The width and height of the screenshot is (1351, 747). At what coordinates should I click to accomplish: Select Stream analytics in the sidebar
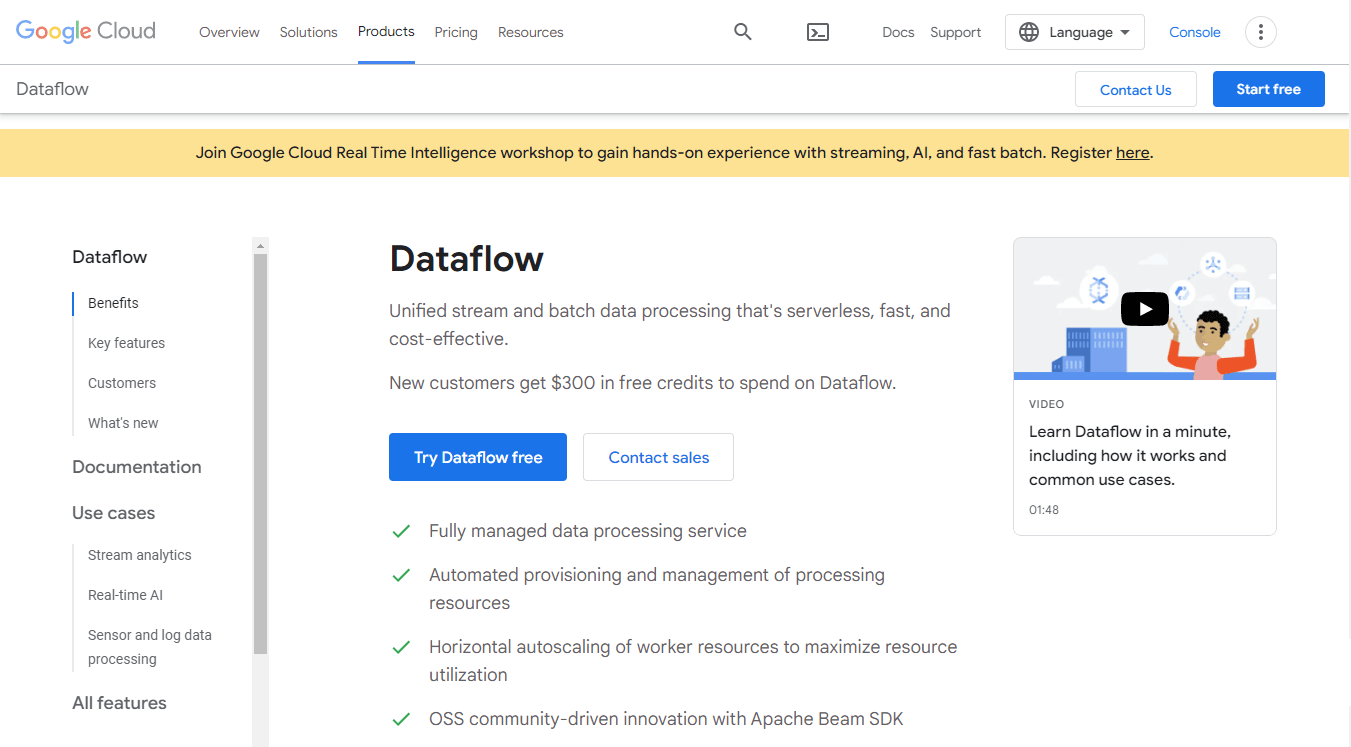pyautogui.click(x=139, y=555)
